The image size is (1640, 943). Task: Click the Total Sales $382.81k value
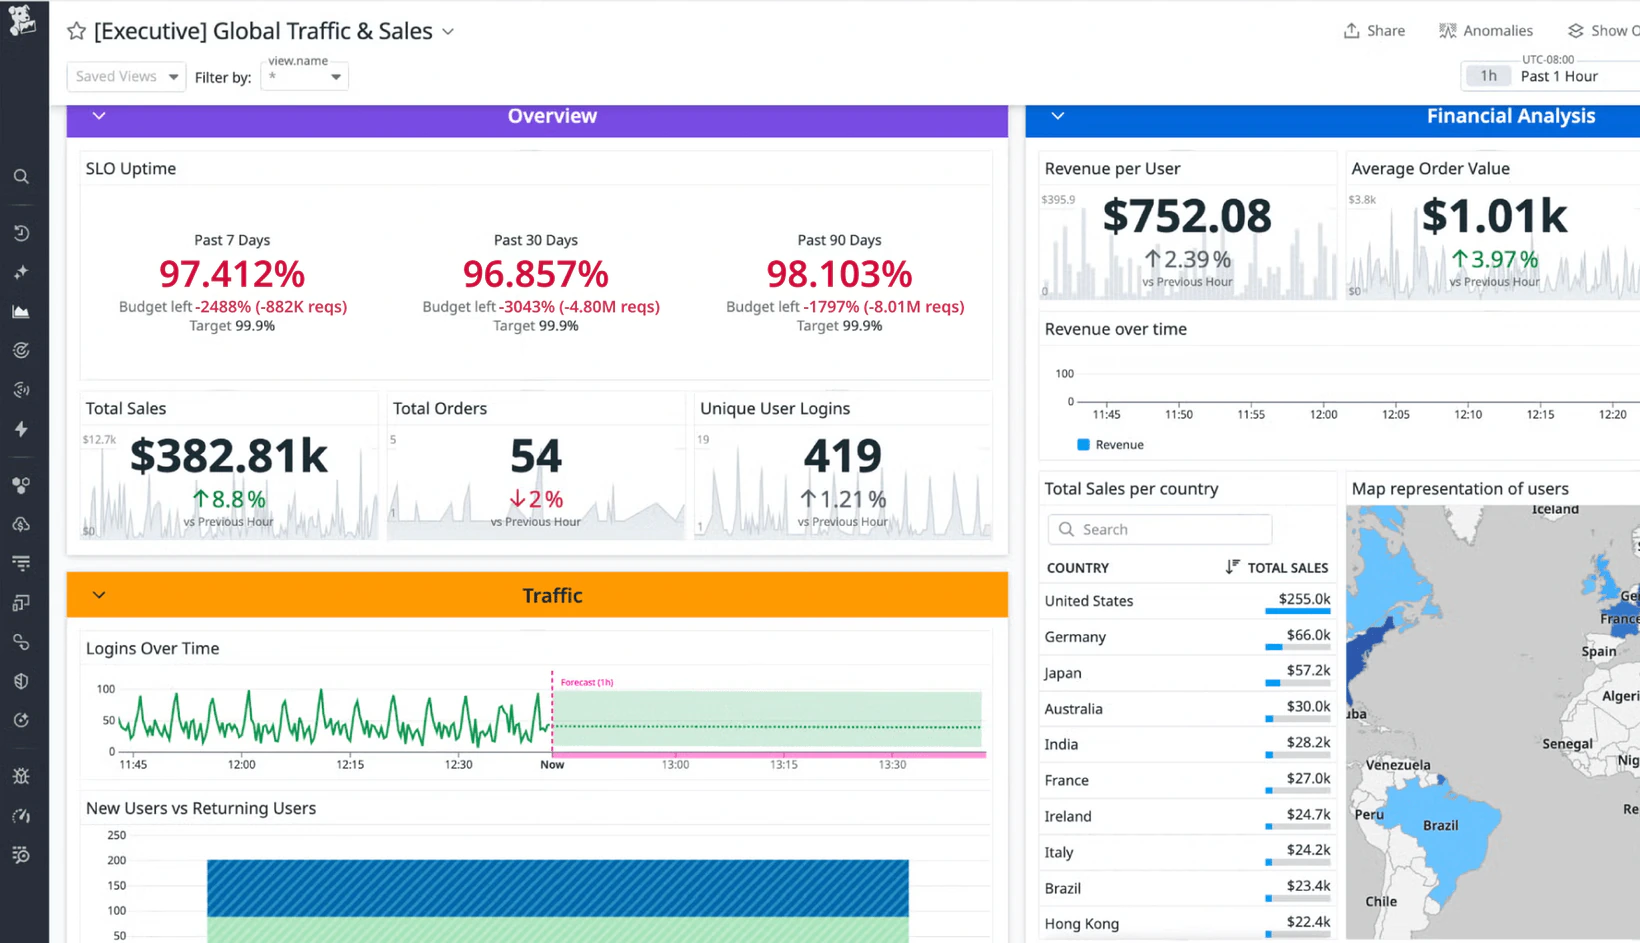coord(229,456)
